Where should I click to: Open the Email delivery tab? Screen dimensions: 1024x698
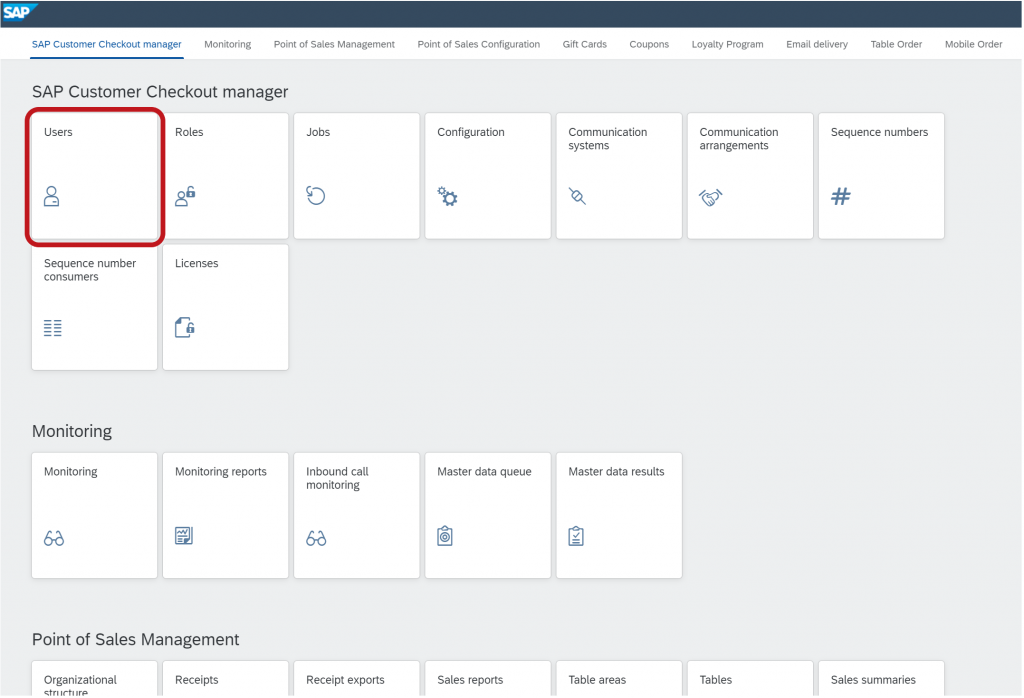817,44
